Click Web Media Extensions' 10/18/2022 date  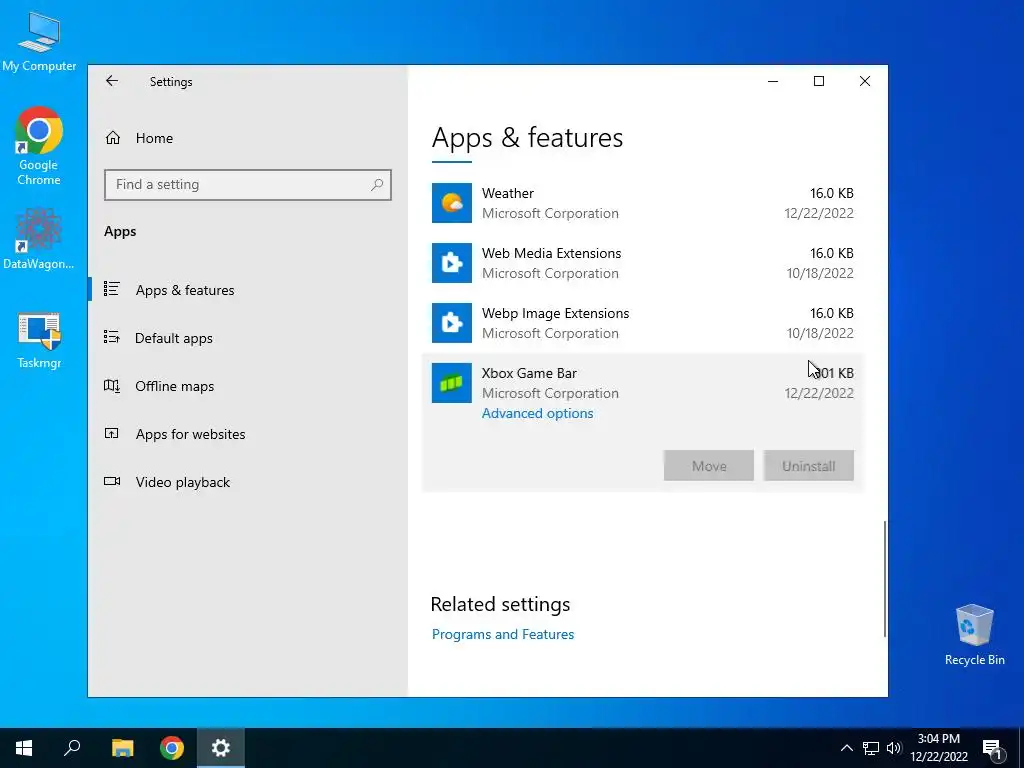[820, 274]
